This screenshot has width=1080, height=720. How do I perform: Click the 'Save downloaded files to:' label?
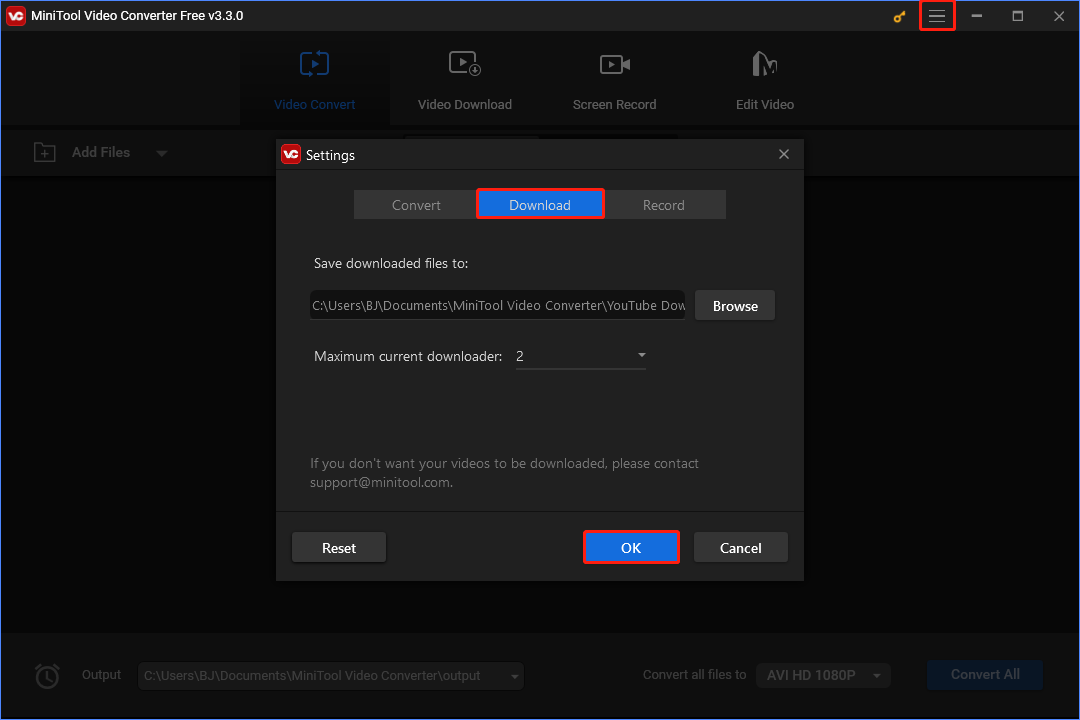coord(391,263)
